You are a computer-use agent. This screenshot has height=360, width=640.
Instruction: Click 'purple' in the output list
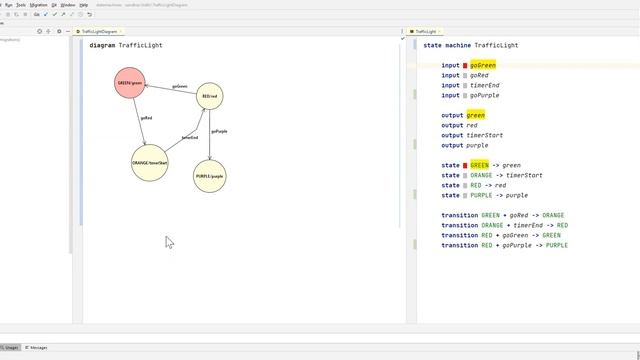pos(477,145)
